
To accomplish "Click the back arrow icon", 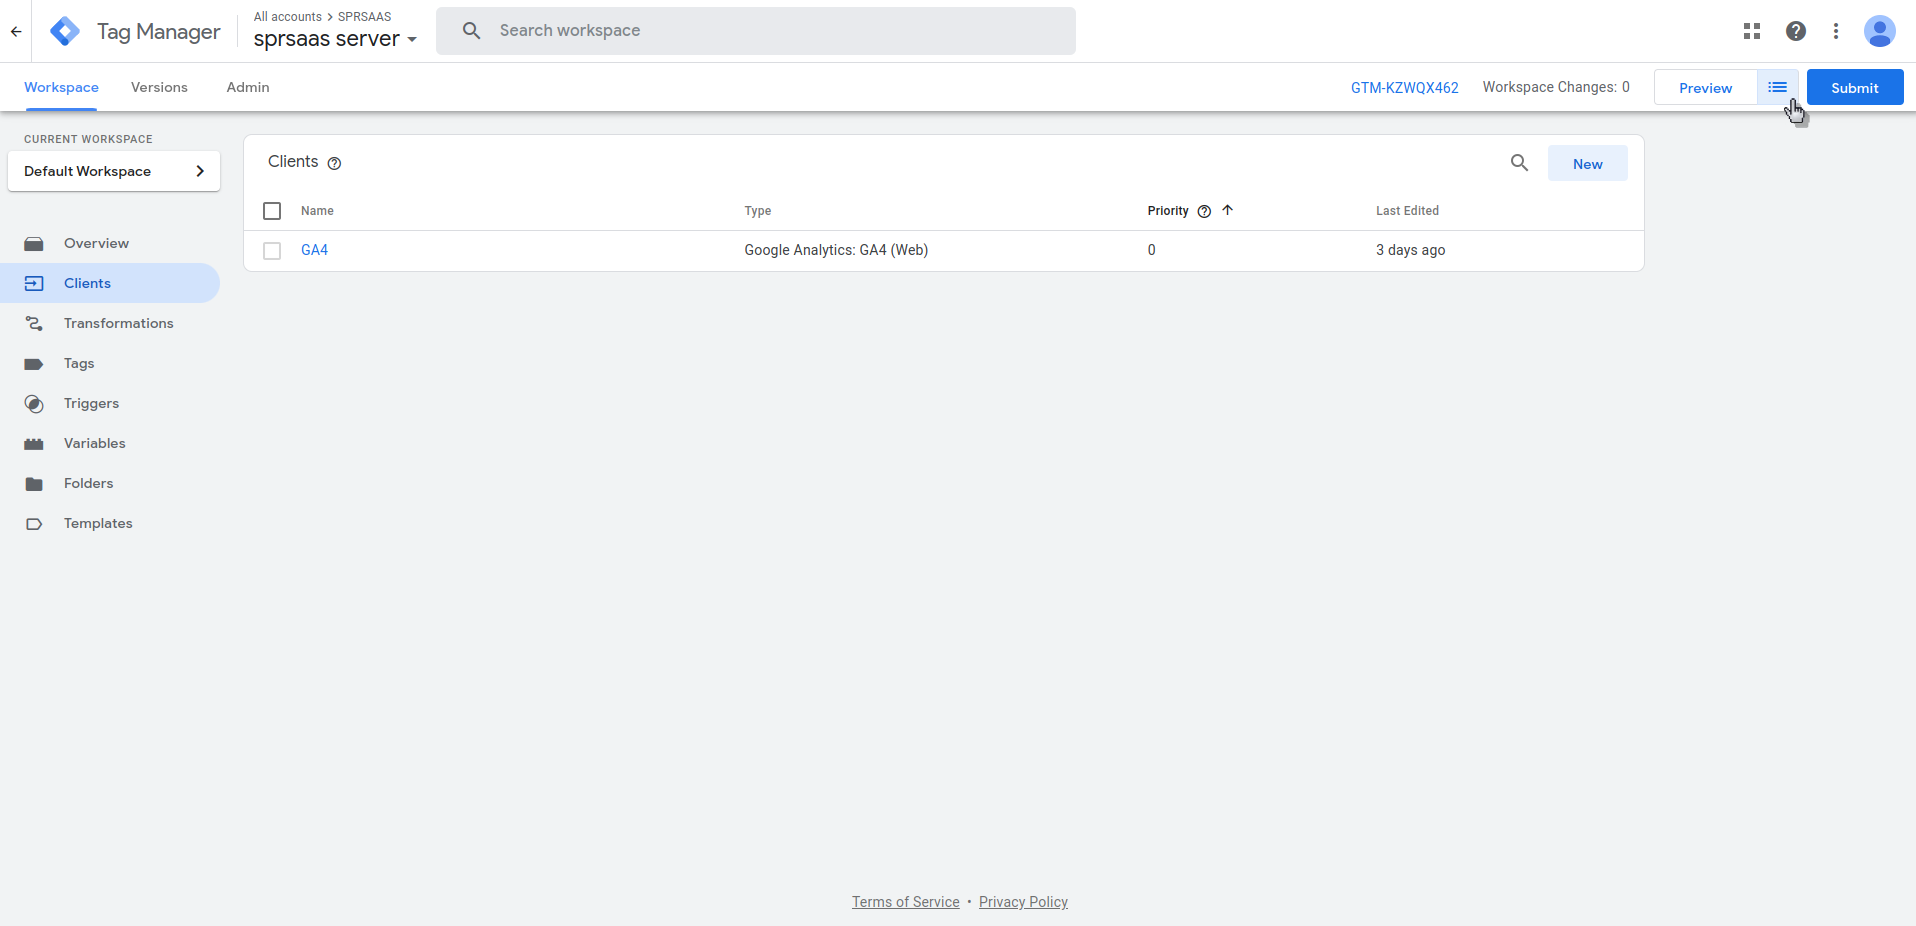I will tap(16, 31).
